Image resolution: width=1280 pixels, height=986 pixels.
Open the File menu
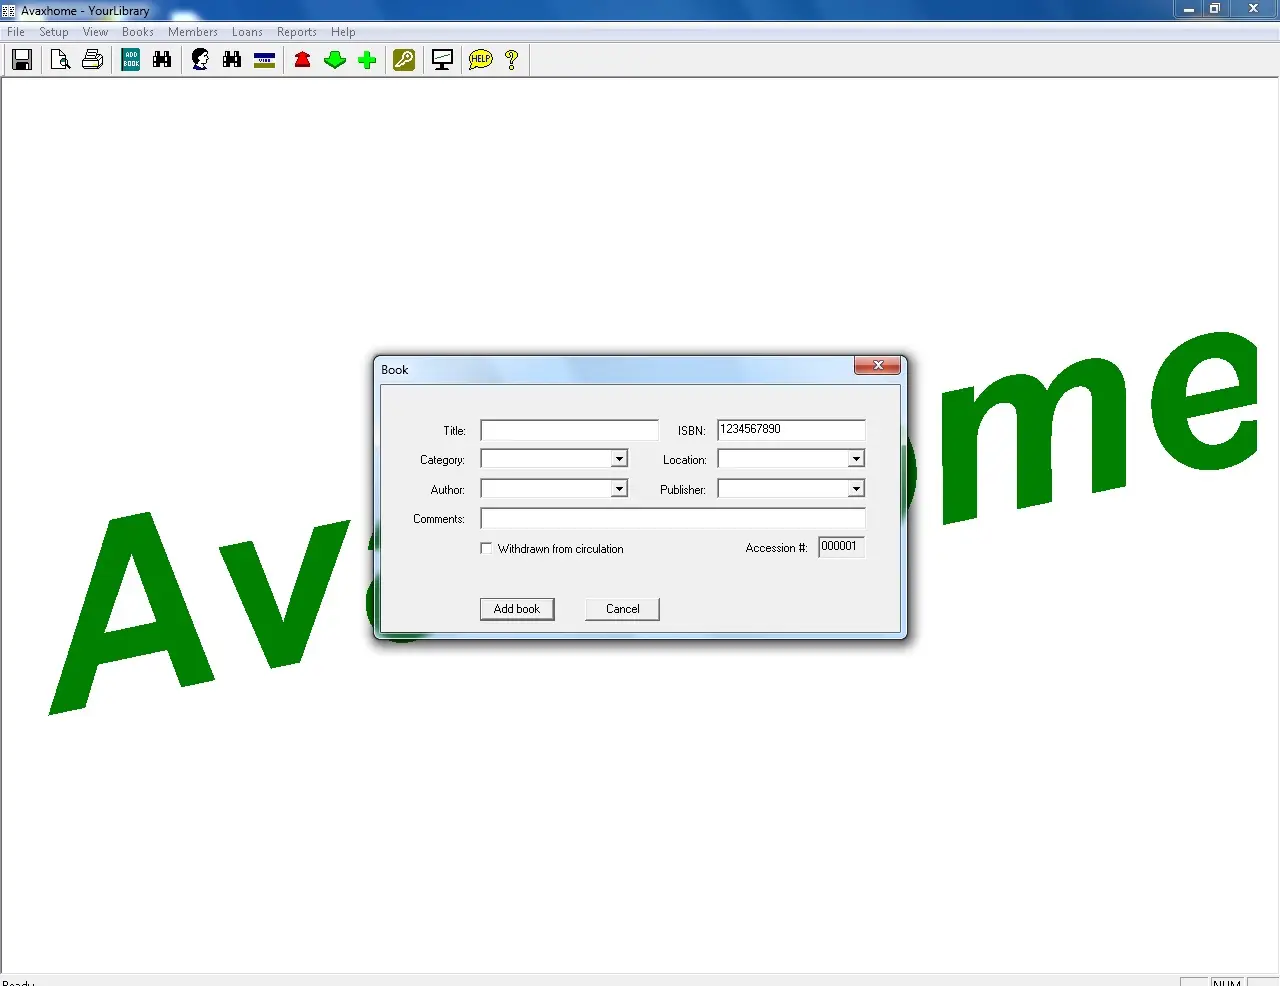coord(16,32)
